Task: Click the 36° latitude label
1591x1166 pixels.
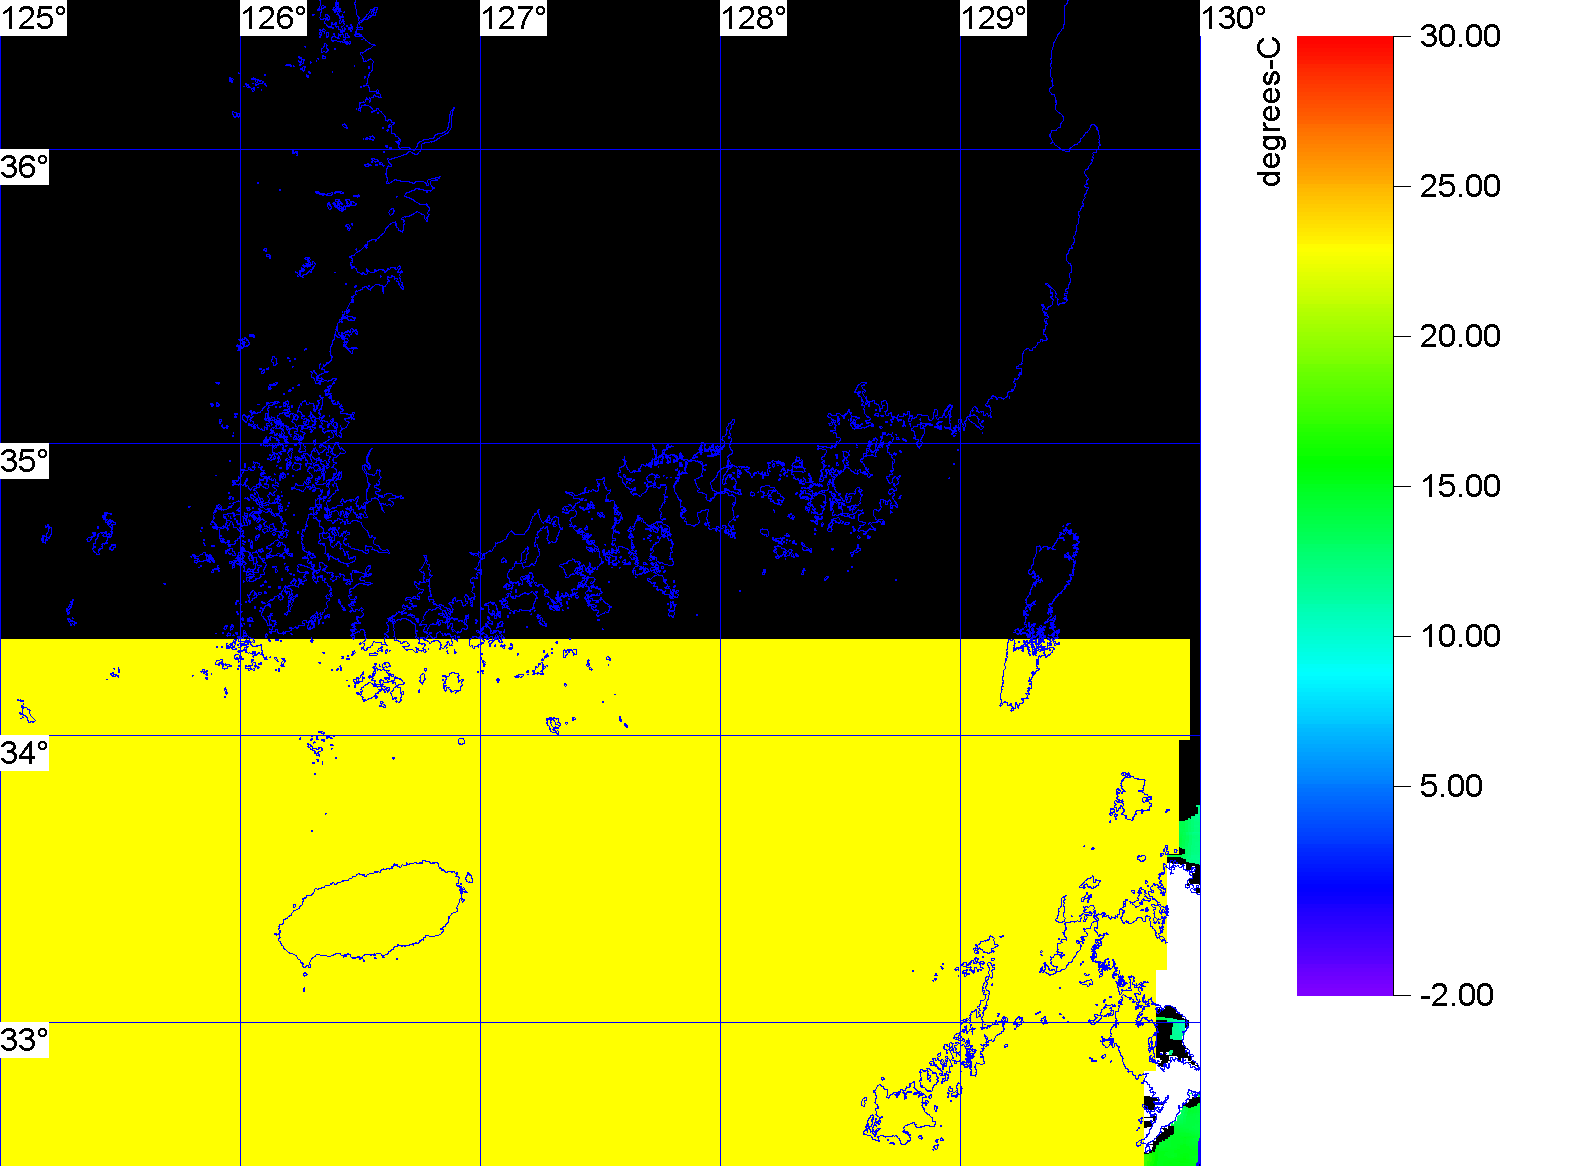Action: (x=24, y=167)
